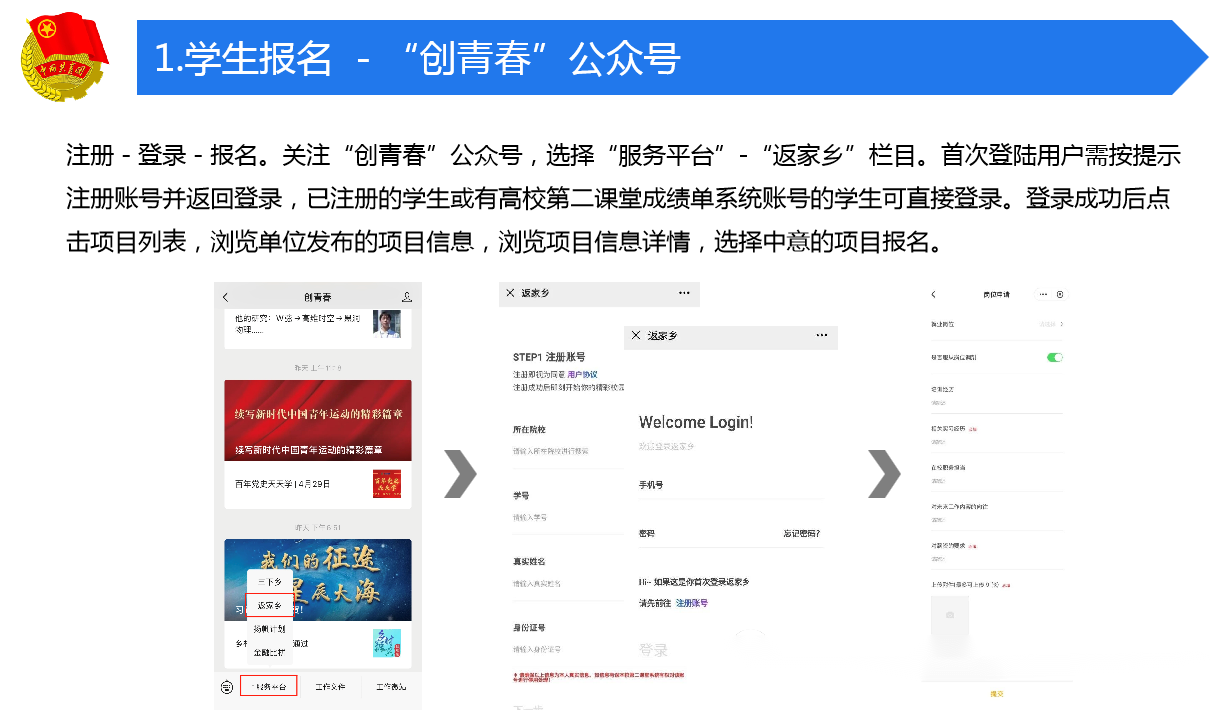
Task: Open the third 创青春 bottom menu, right of 工作文件
Action: tap(391, 686)
